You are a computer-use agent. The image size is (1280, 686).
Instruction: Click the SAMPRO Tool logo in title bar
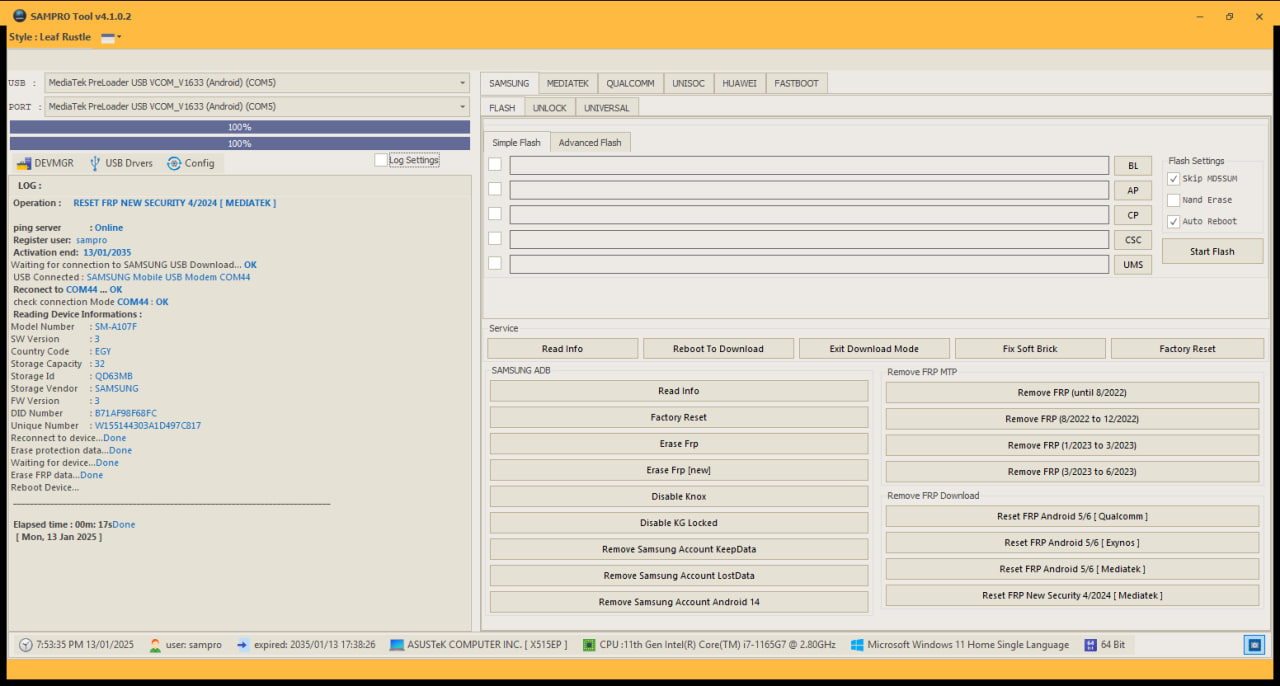19,16
